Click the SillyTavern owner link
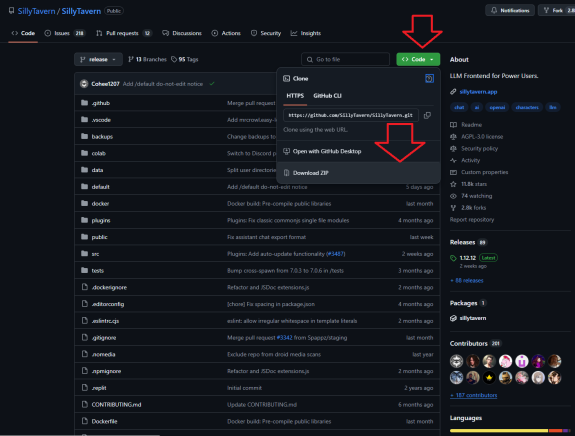 tap(36, 11)
